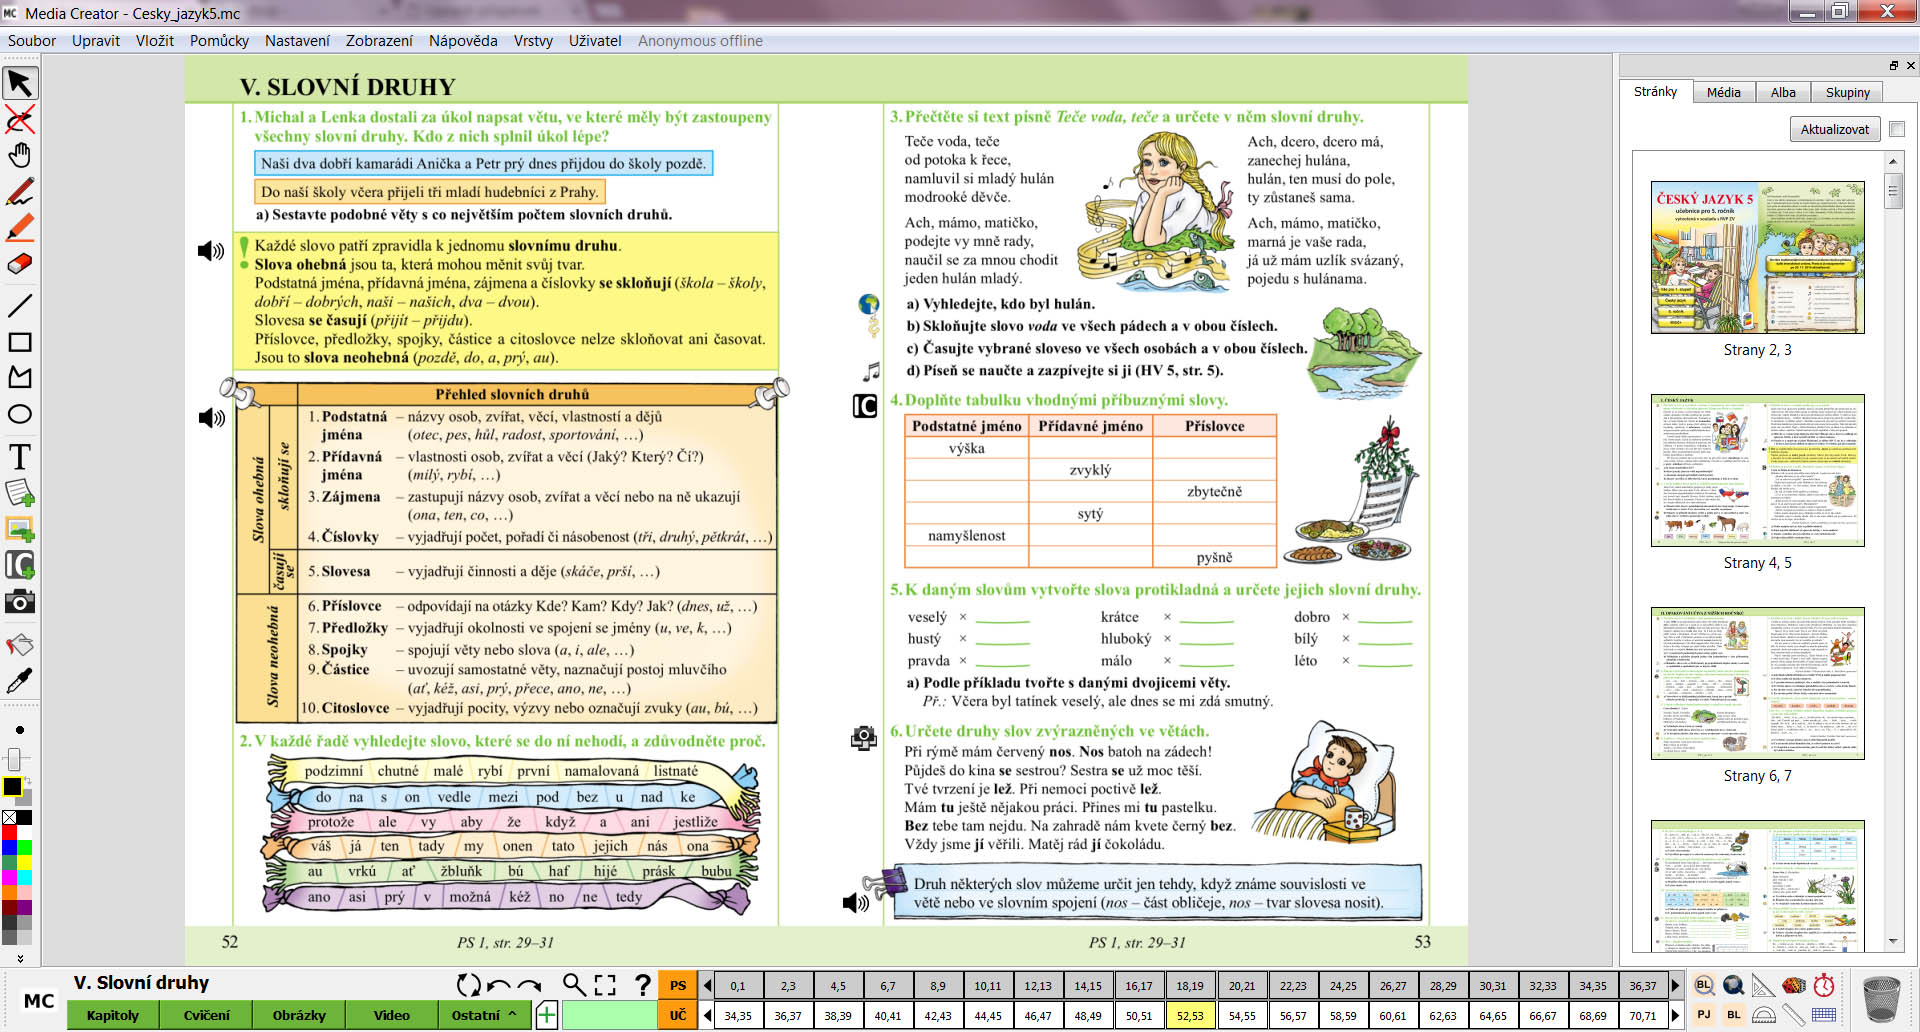Select the arrow pointer tool
The width and height of the screenshot is (1920, 1032).
click(20, 83)
